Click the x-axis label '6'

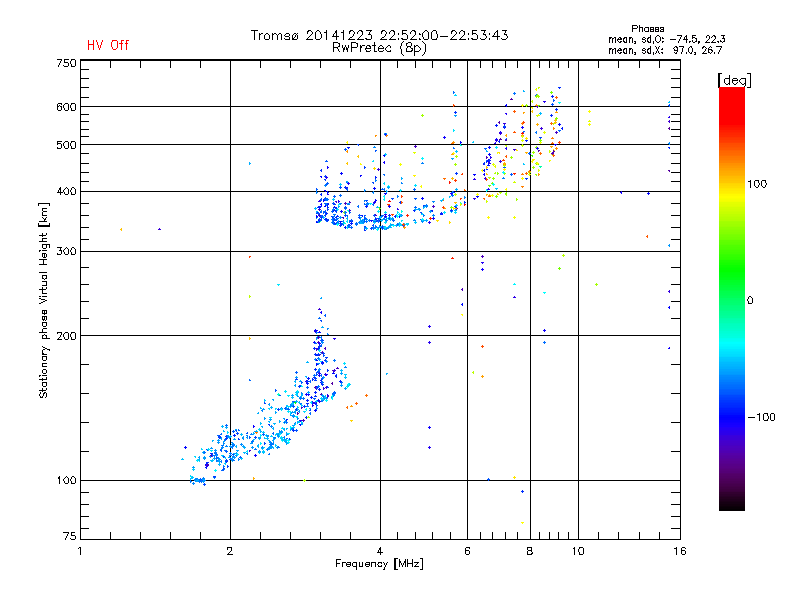pyautogui.click(x=467, y=551)
